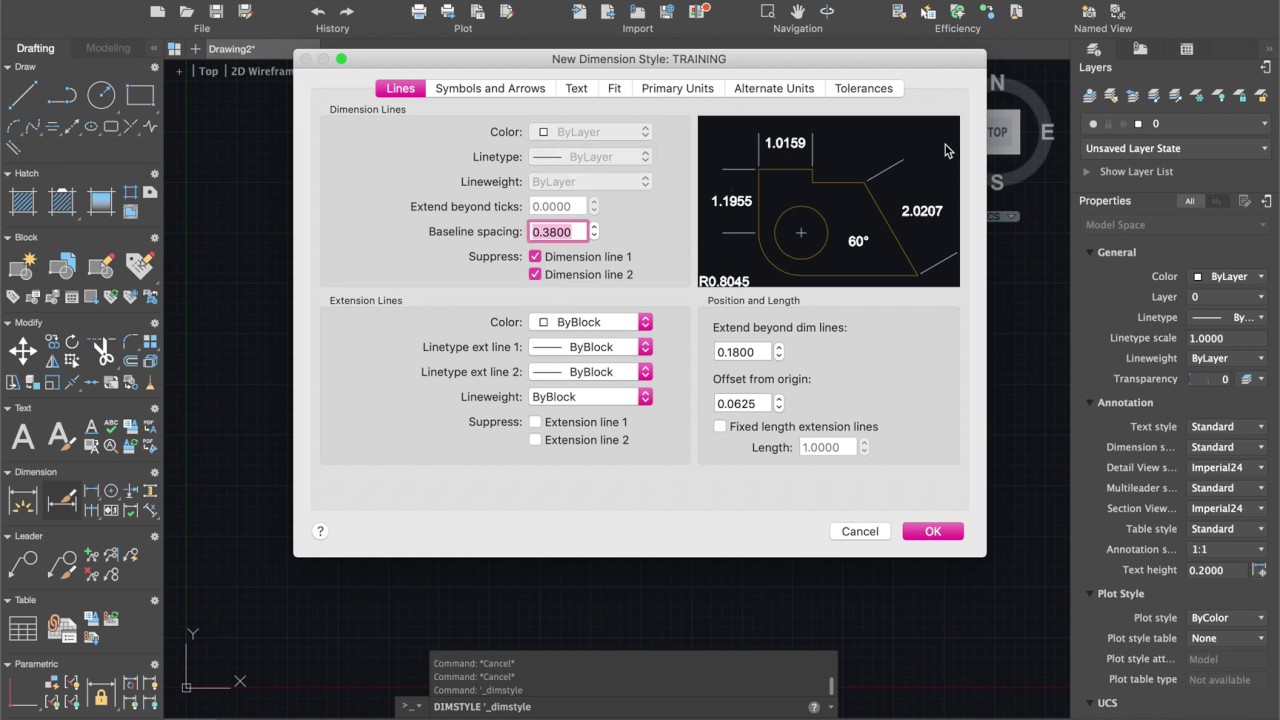1280x720 pixels.
Task: Click the All button in Properties
Action: click(1190, 201)
